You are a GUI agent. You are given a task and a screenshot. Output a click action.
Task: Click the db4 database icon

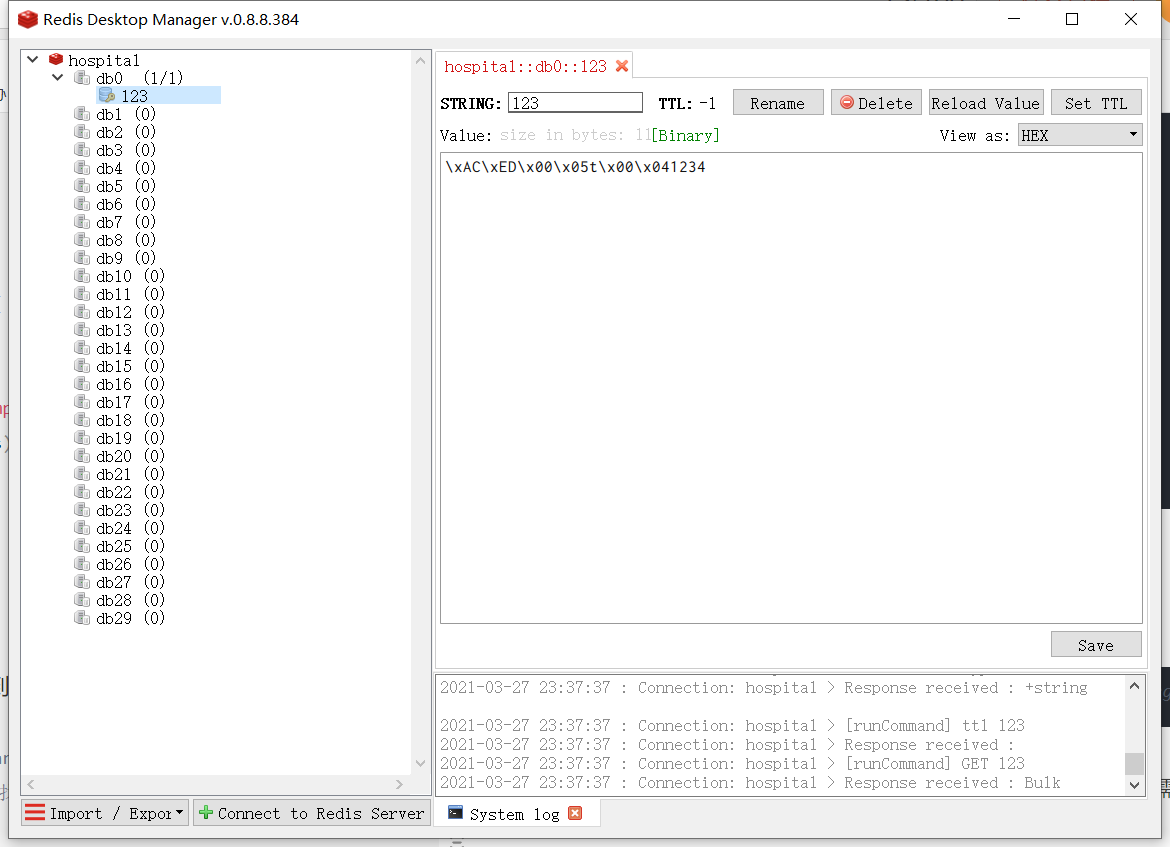[82, 168]
